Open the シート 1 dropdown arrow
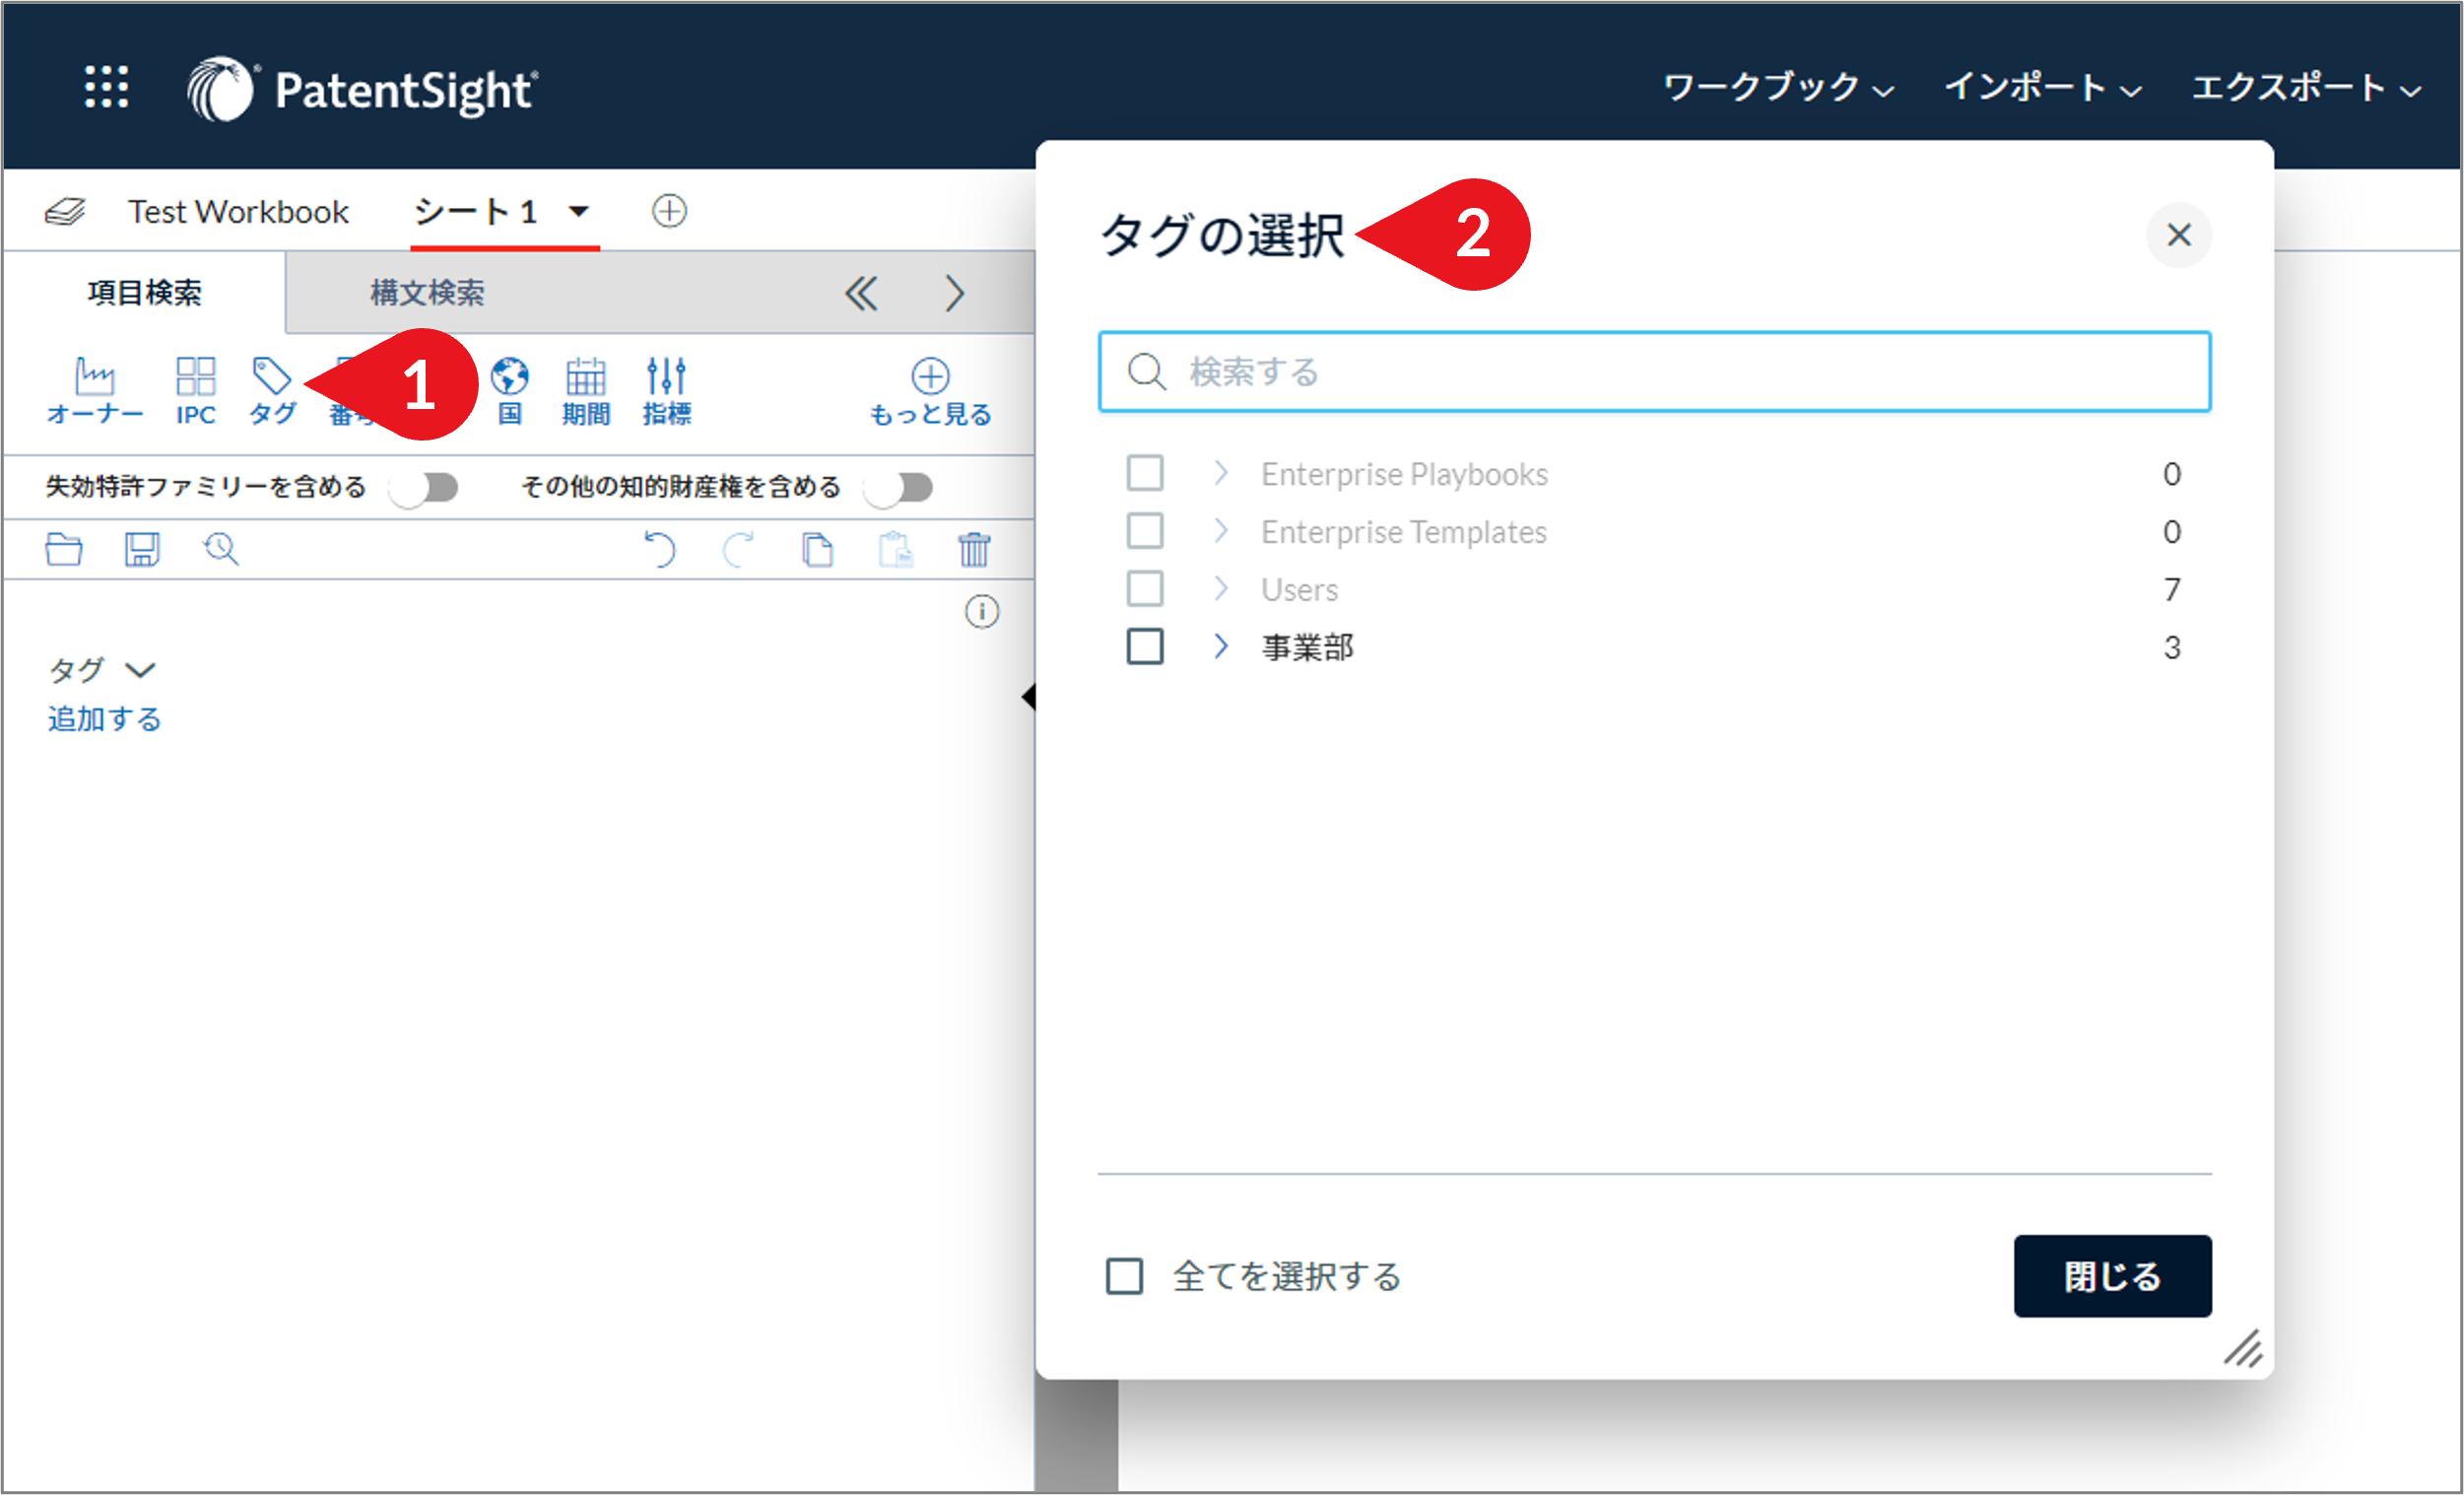2464x1495 pixels. pyautogui.click(x=579, y=212)
